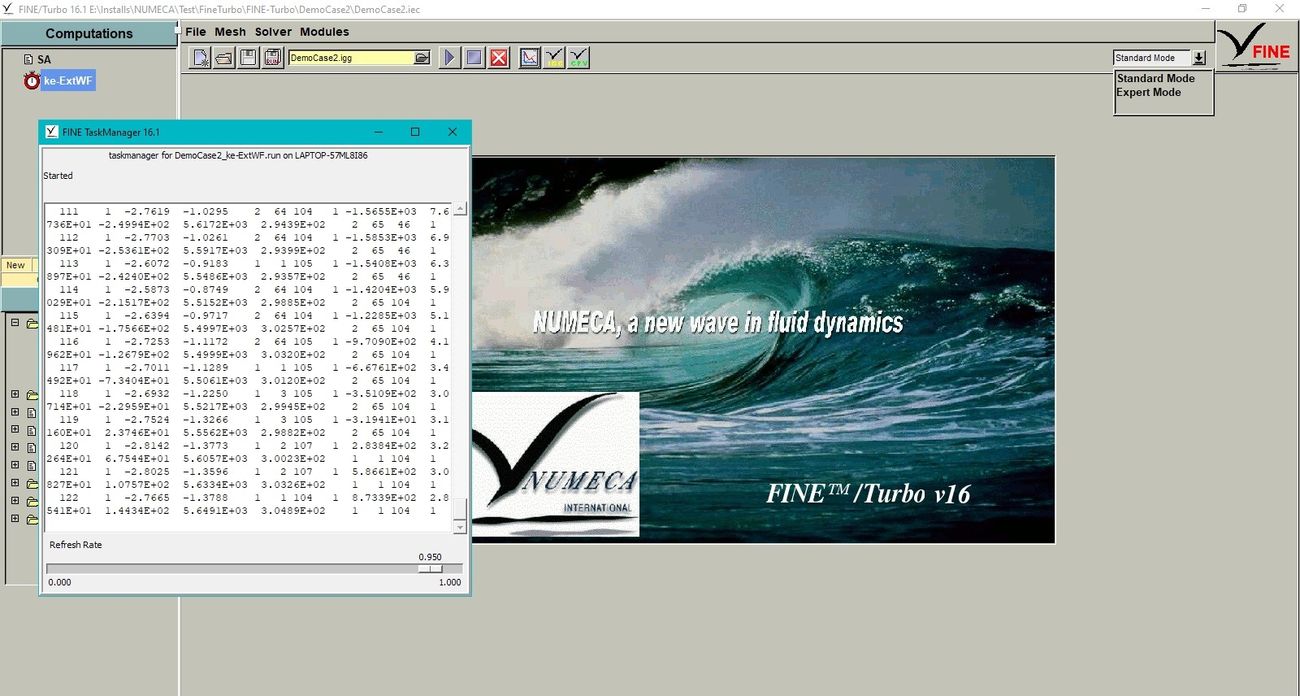
Task: Click the Standard Mode combo field
Action: (1152, 58)
